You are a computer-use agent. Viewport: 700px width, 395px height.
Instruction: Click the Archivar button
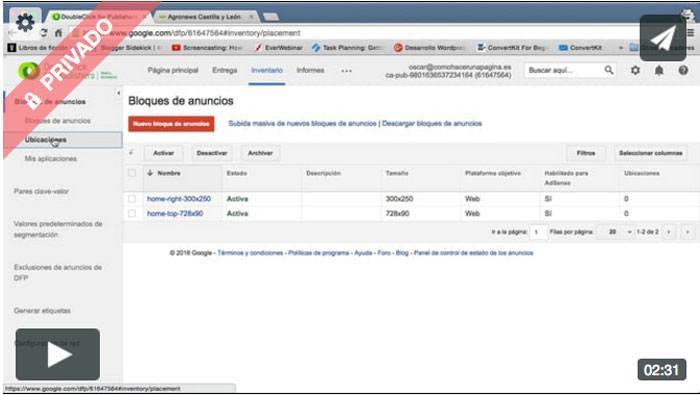(260, 153)
